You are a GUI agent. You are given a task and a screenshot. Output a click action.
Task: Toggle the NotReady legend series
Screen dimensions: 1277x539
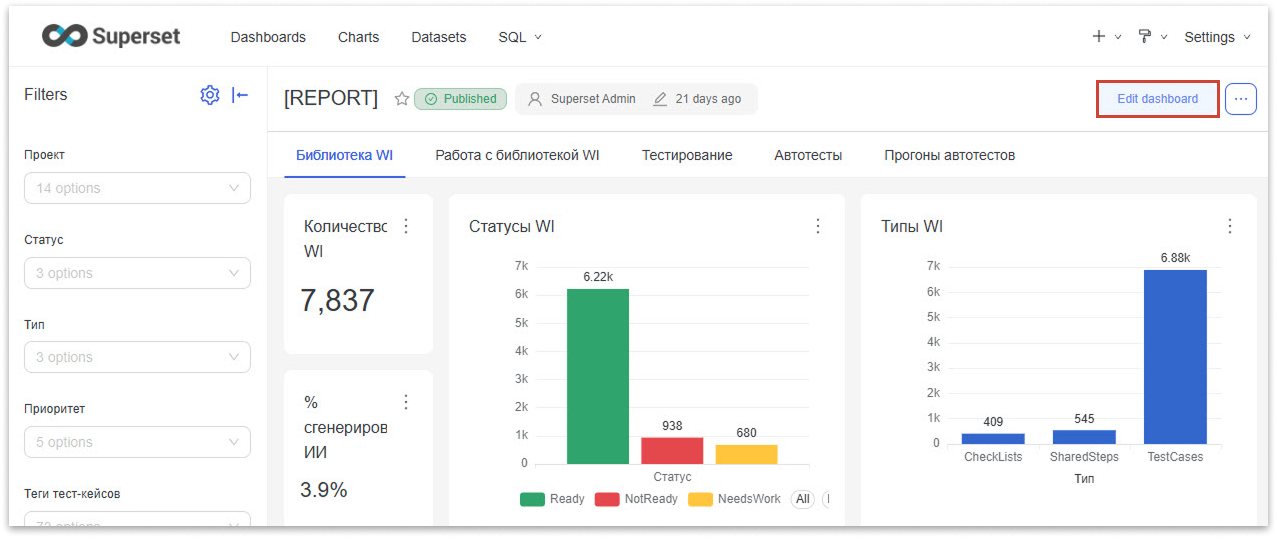coord(636,499)
